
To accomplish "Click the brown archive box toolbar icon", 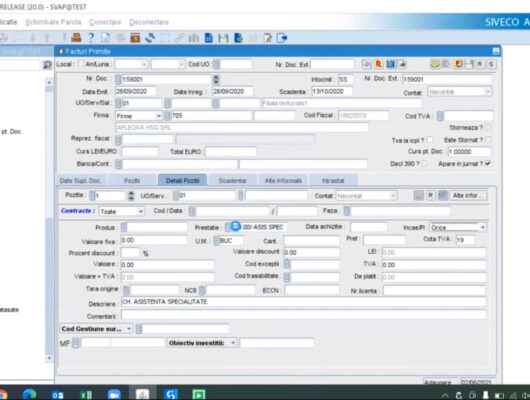I will click(x=135, y=38).
